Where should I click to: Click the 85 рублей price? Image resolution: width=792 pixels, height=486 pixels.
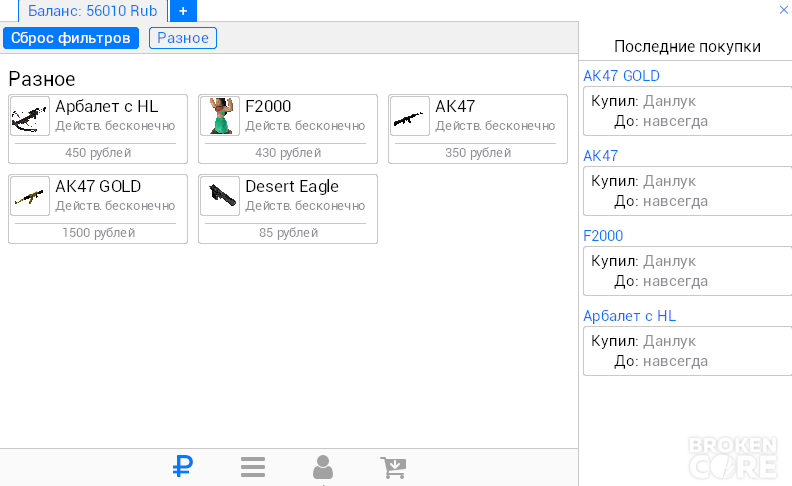point(288,232)
